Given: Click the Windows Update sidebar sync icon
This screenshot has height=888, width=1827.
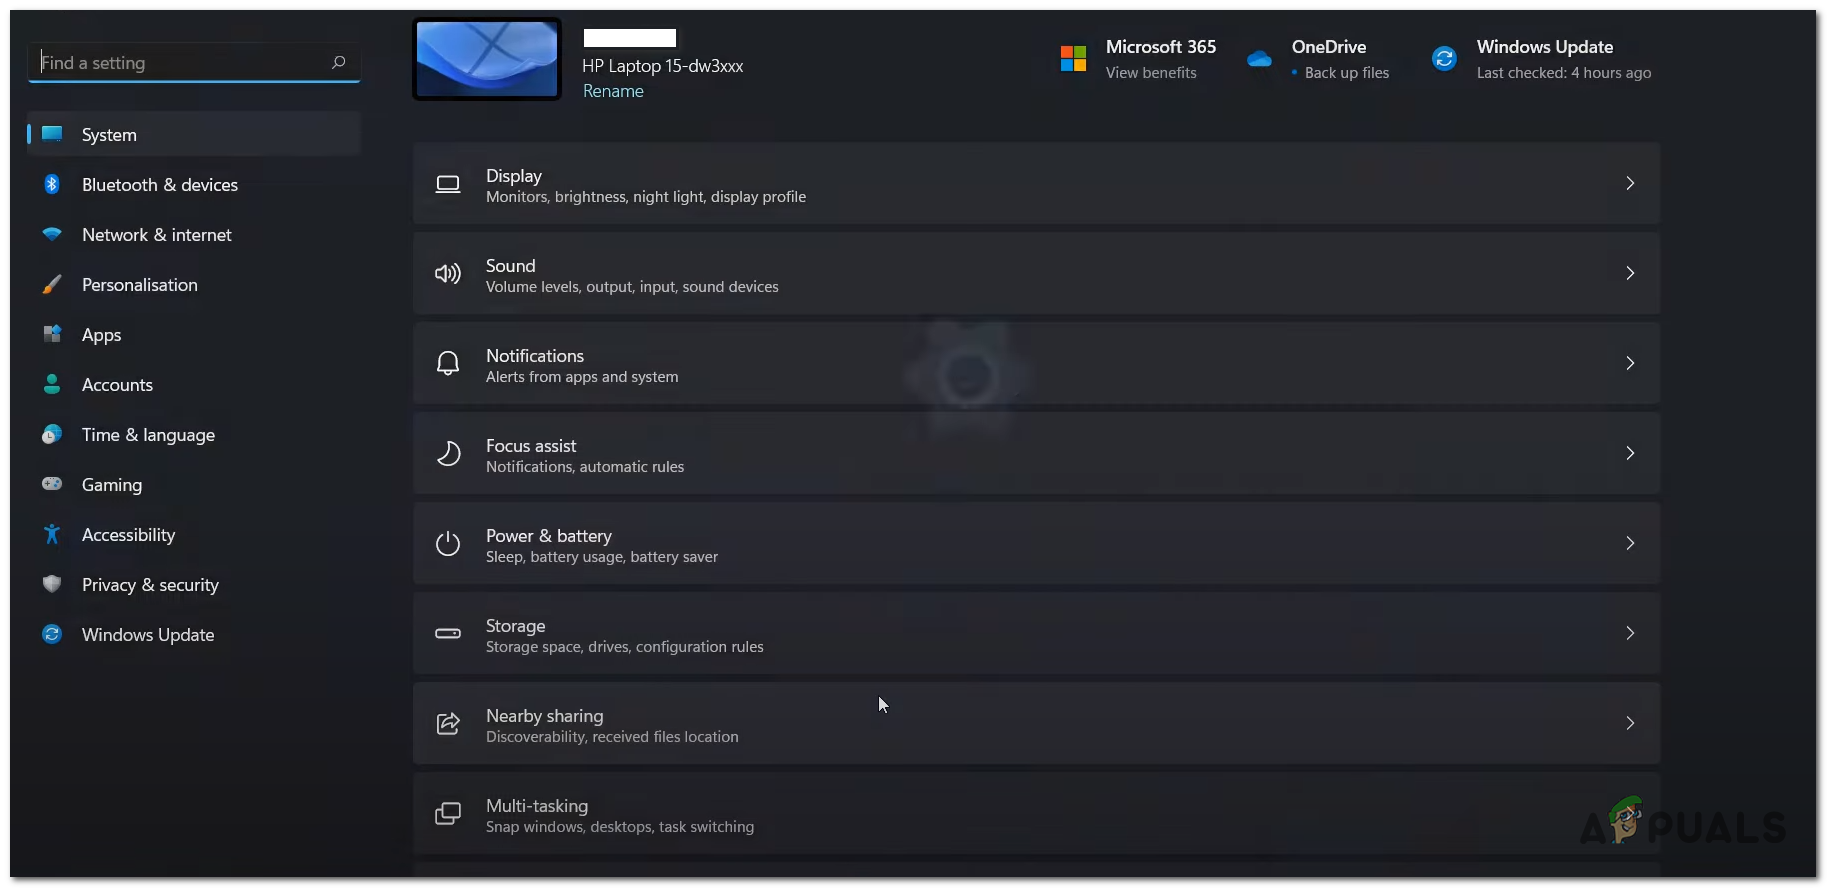Looking at the screenshot, I should tap(52, 634).
